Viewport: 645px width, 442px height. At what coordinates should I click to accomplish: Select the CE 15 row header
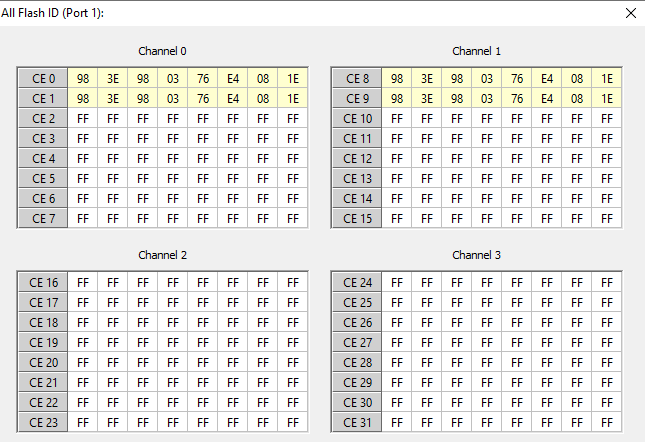(357, 218)
